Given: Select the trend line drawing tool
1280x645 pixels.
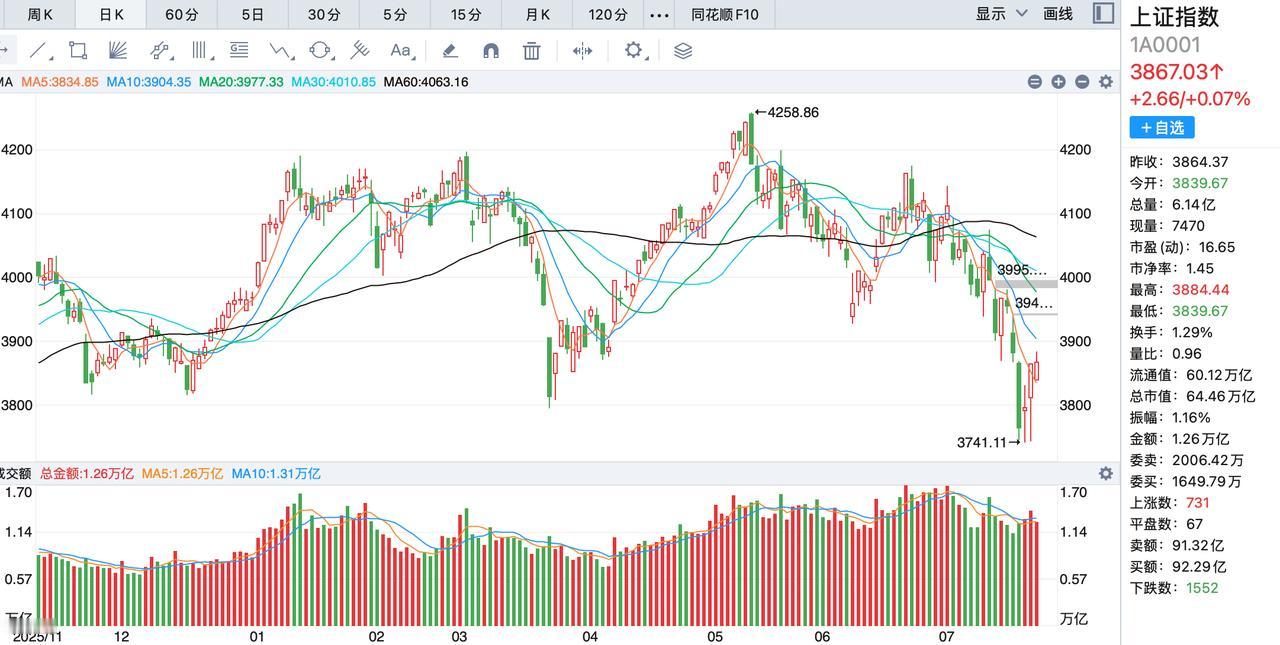Looking at the screenshot, I should [39, 50].
